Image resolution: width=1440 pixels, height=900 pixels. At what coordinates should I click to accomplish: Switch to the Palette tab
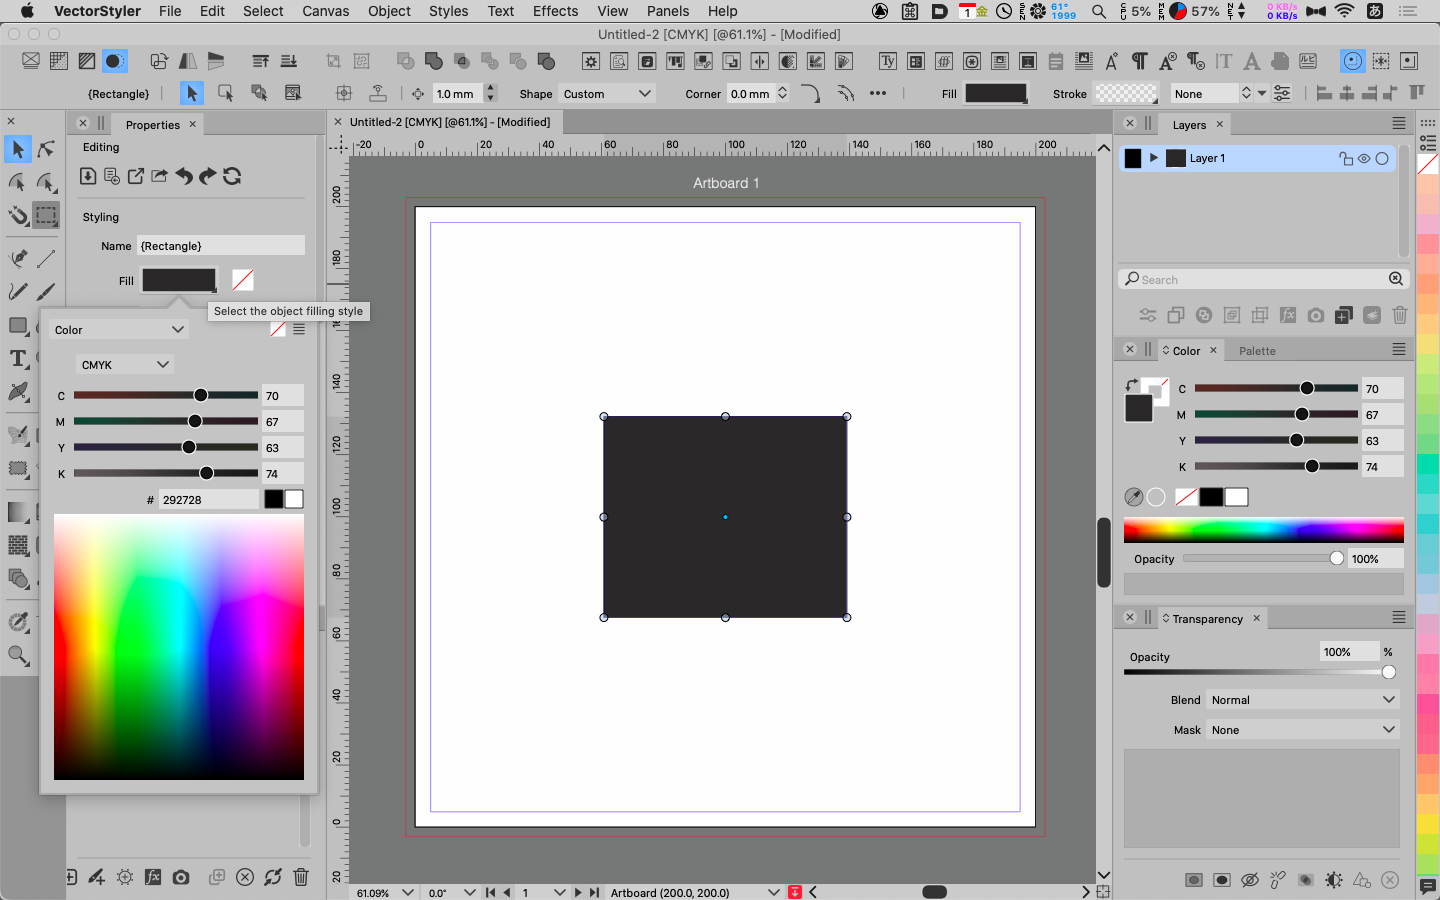pyautogui.click(x=1257, y=351)
